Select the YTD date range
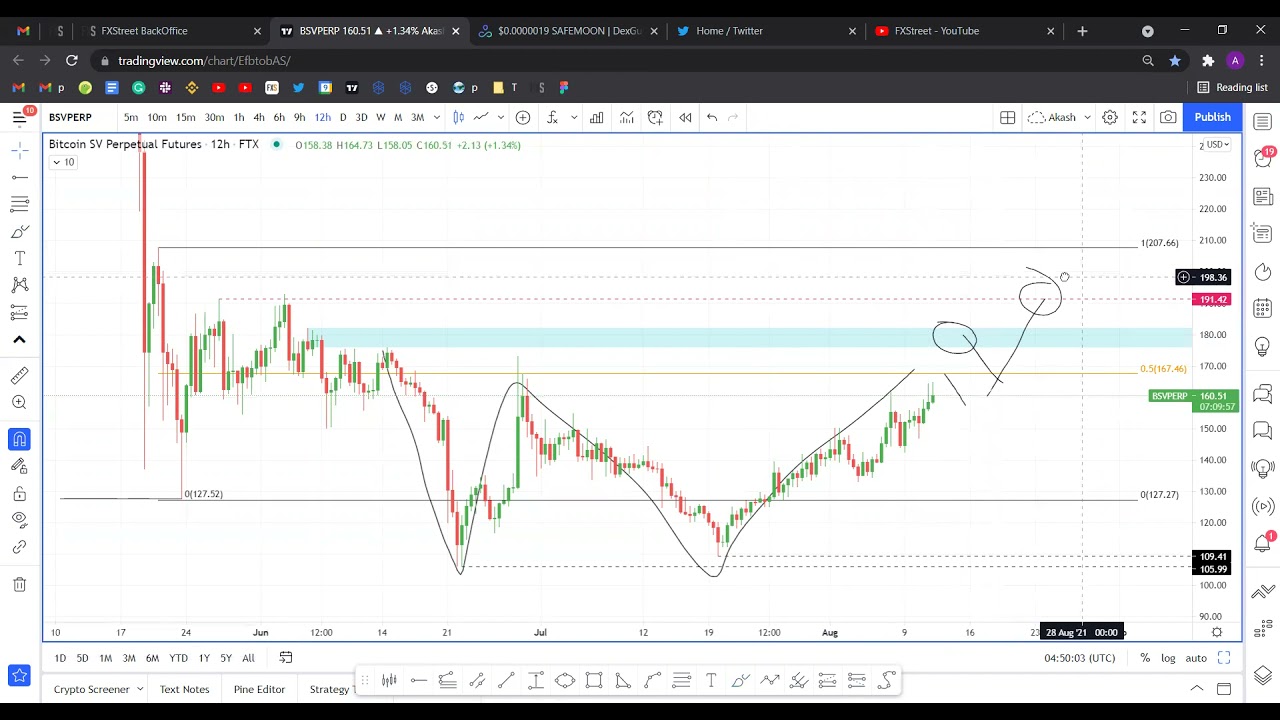The image size is (1280, 720). click(x=178, y=658)
